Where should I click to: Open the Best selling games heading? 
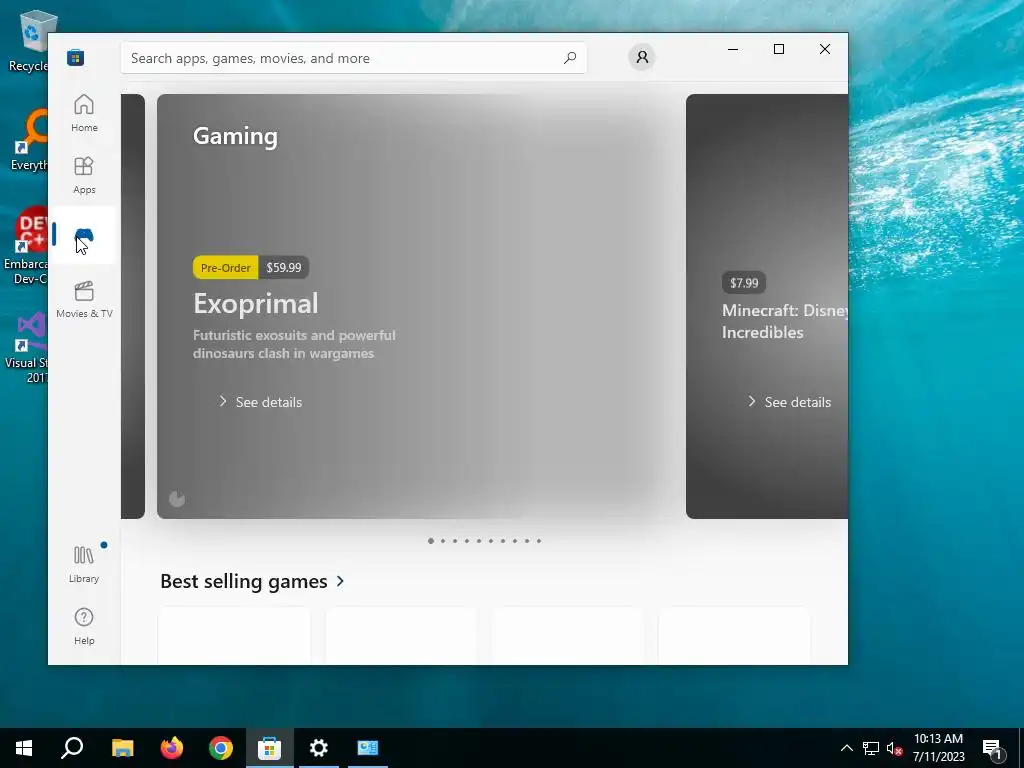click(244, 581)
